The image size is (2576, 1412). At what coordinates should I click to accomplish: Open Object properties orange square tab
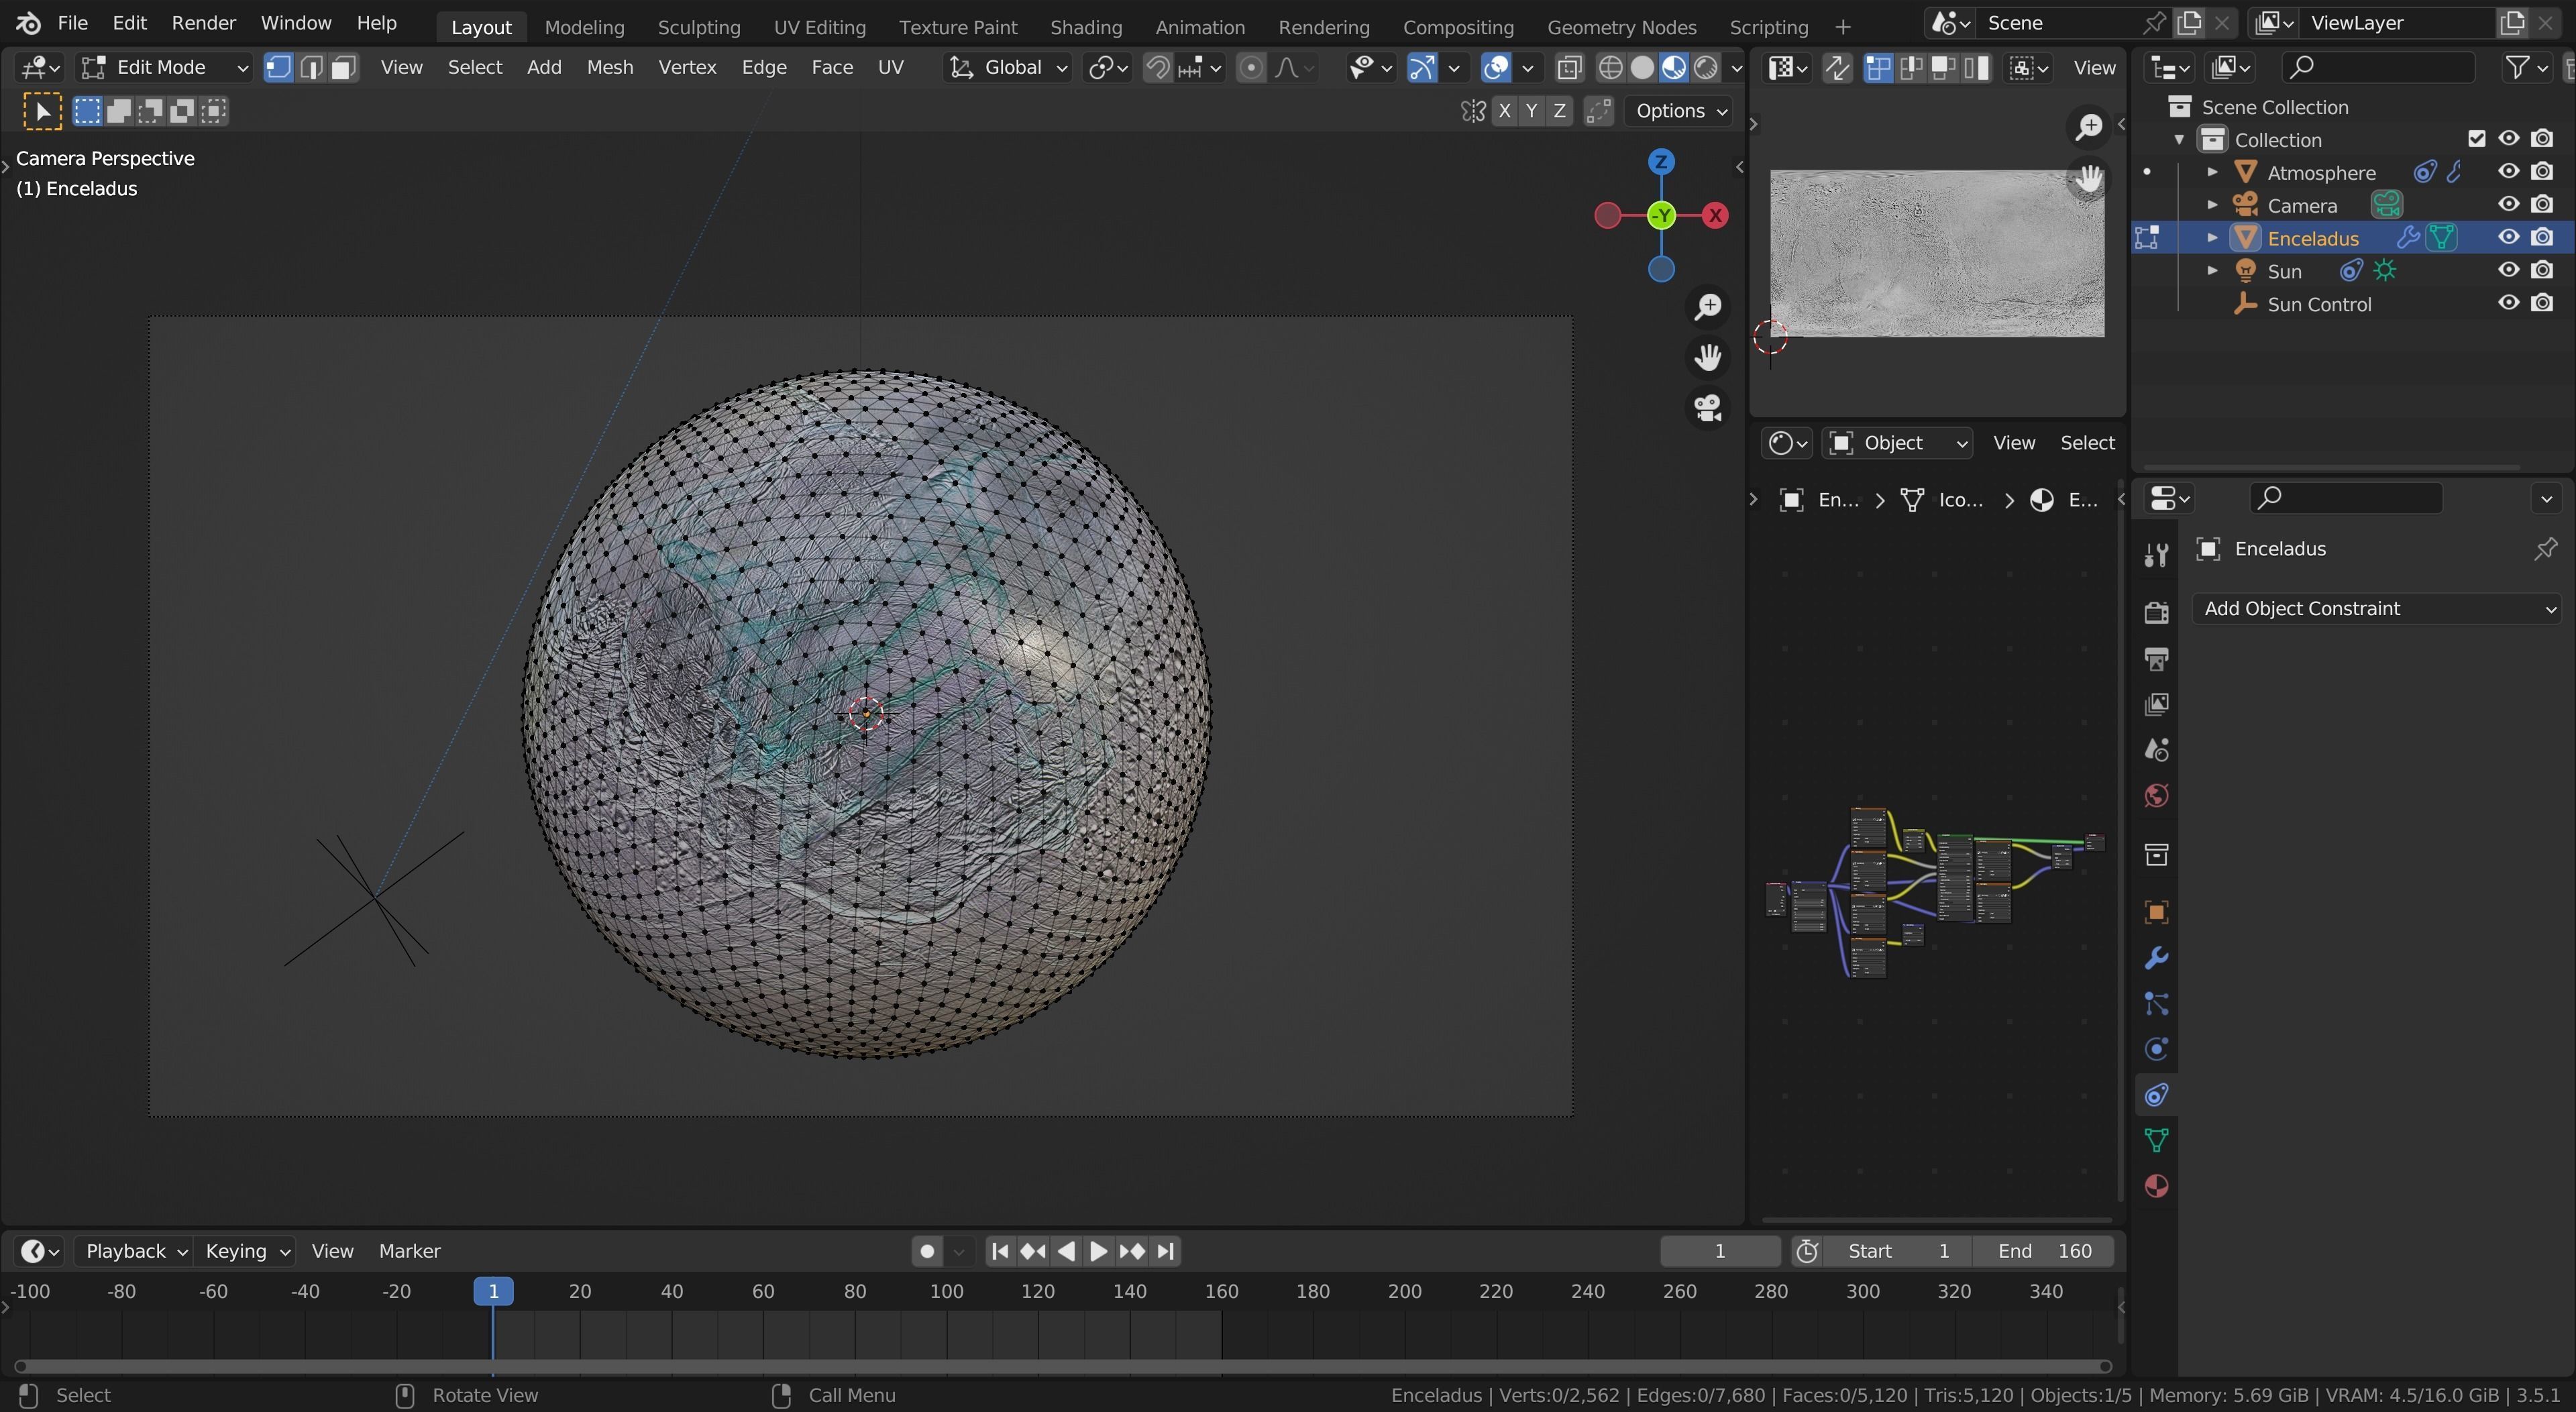[x=2156, y=912]
